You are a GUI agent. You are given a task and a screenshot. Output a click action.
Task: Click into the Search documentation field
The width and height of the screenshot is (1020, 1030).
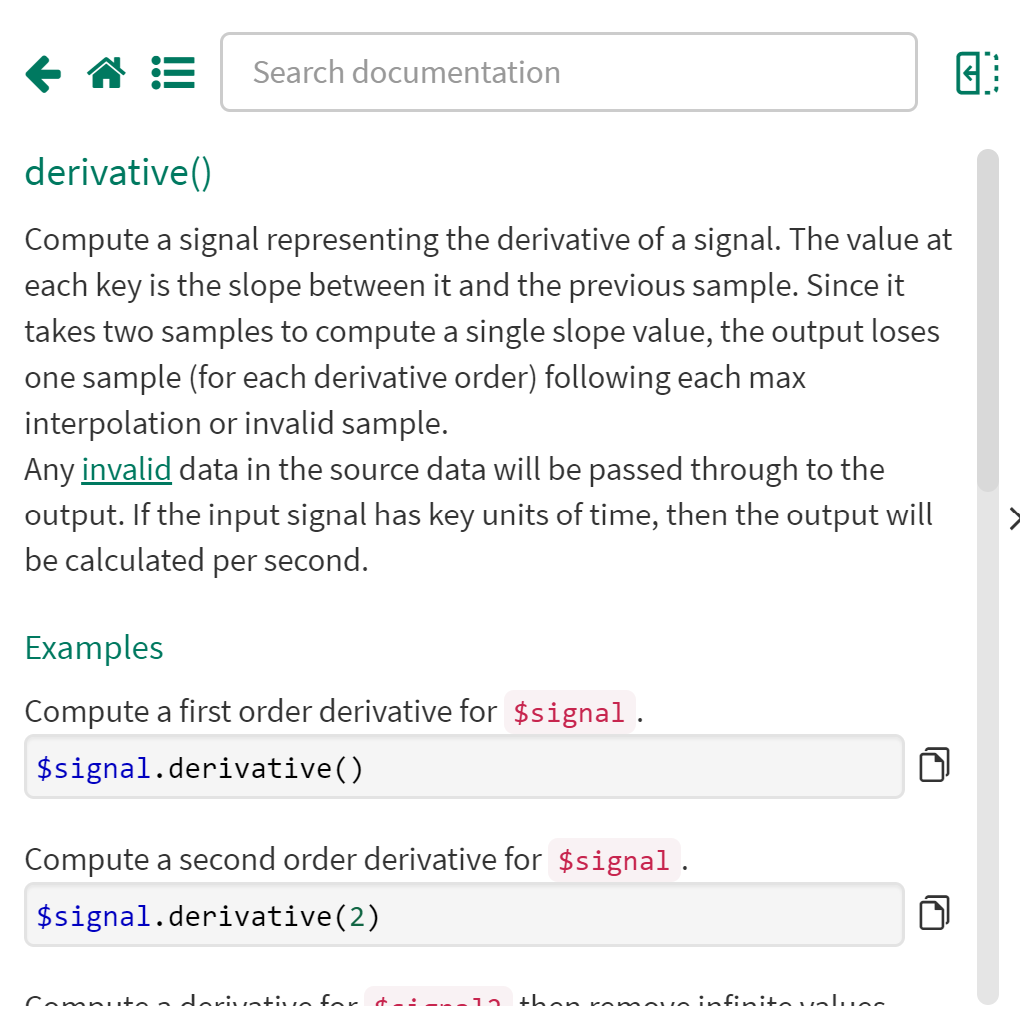[x=568, y=72]
